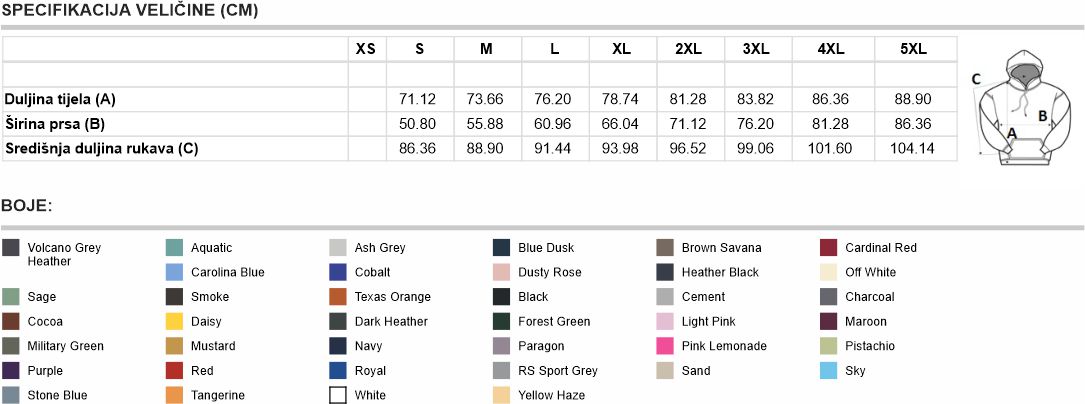This screenshot has width=1085, height=404.
Task: Click the Tangerine color swatch
Action: [174, 395]
